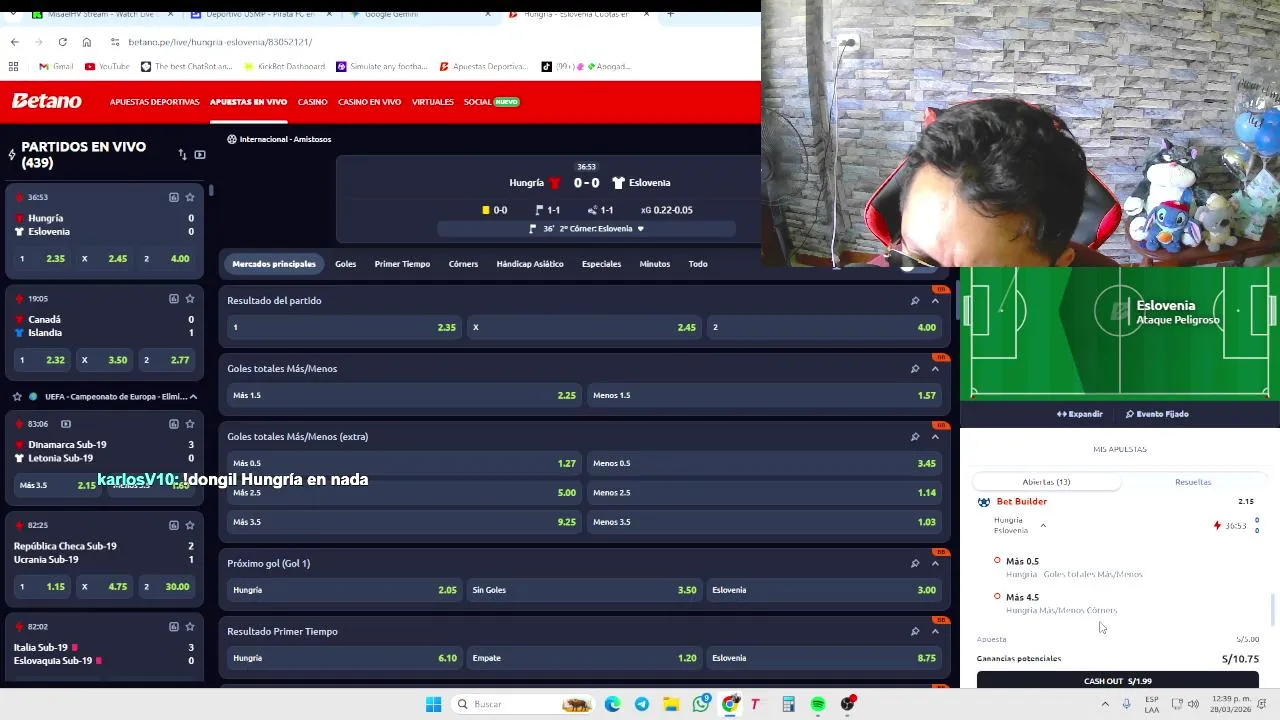Favorite the Canadá-Islandia match star
This screenshot has height=720, width=1280.
[x=190, y=298]
